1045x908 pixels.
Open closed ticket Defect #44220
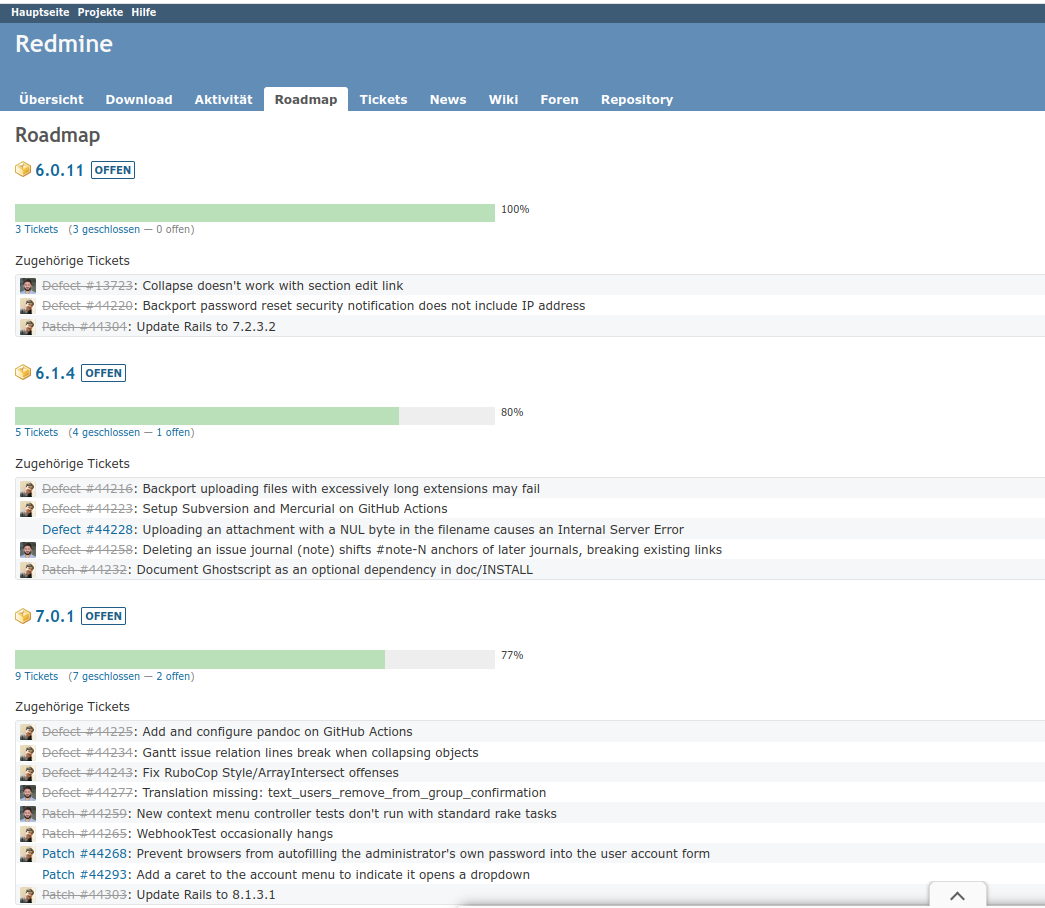tap(88, 306)
